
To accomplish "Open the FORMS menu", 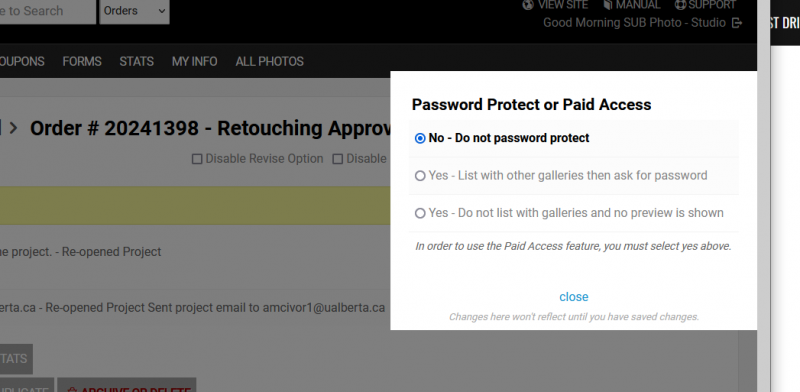I will click(82, 61).
